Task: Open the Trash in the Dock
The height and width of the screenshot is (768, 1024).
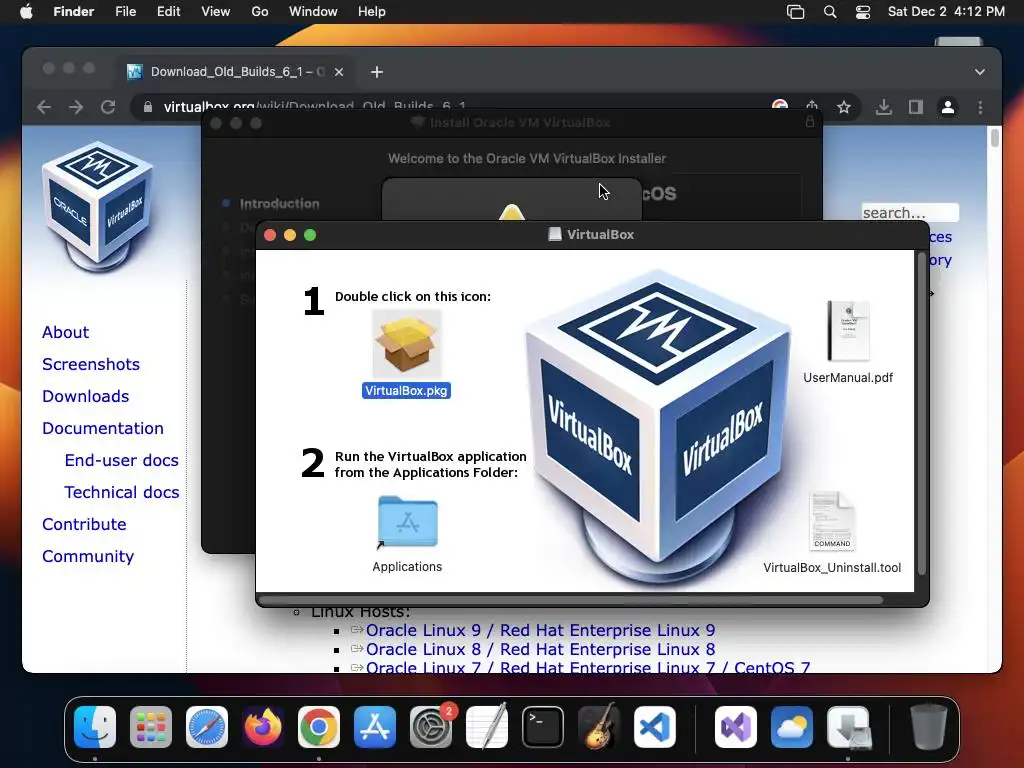Action: coord(929,726)
